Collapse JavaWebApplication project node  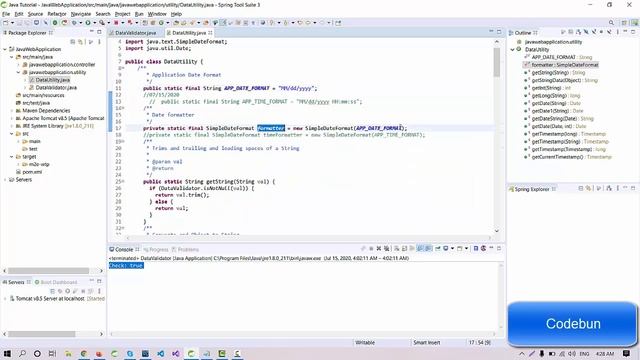5,49
